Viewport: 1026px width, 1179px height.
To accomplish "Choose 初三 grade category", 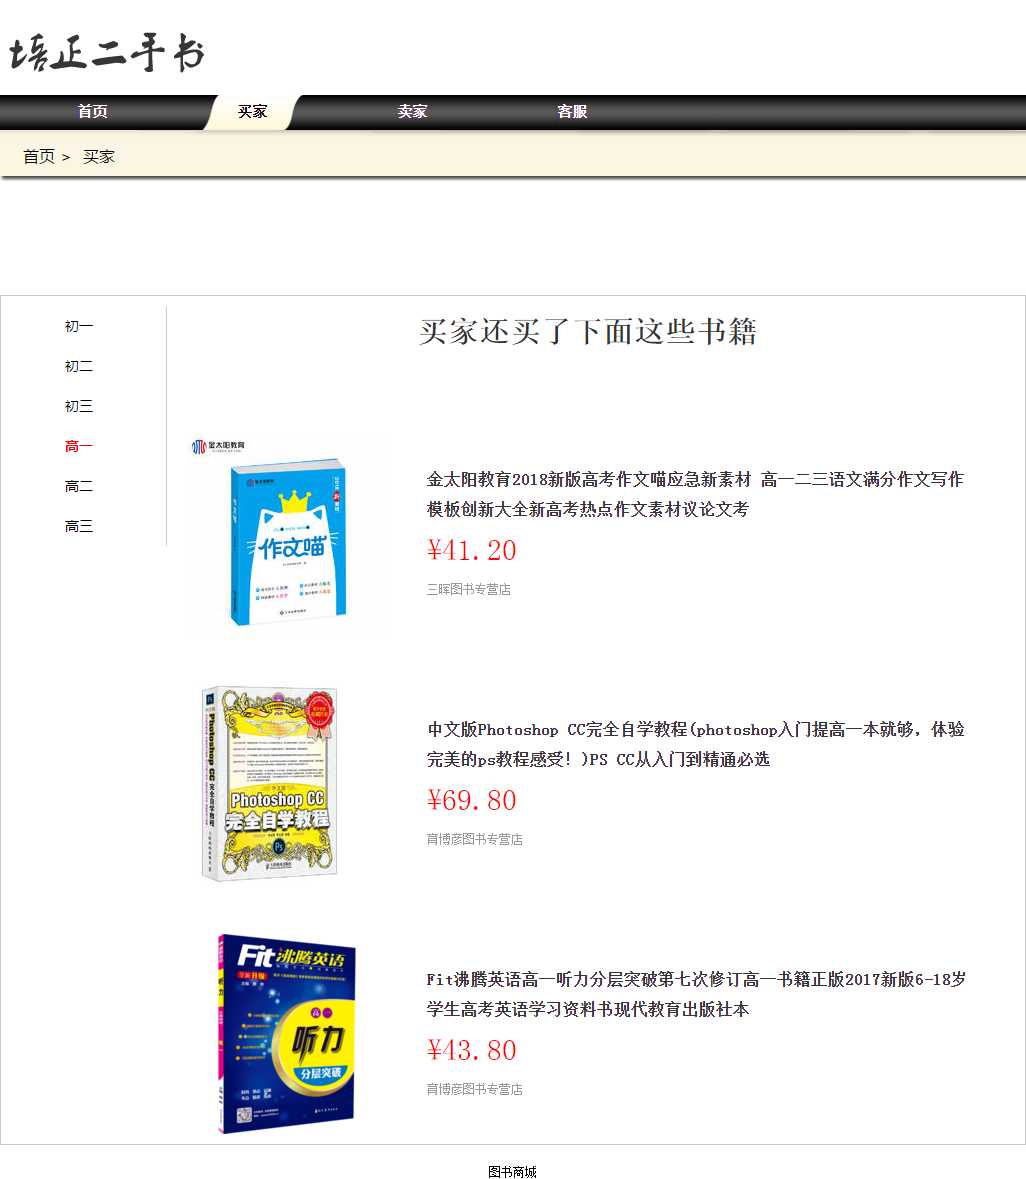I will click(x=79, y=407).
